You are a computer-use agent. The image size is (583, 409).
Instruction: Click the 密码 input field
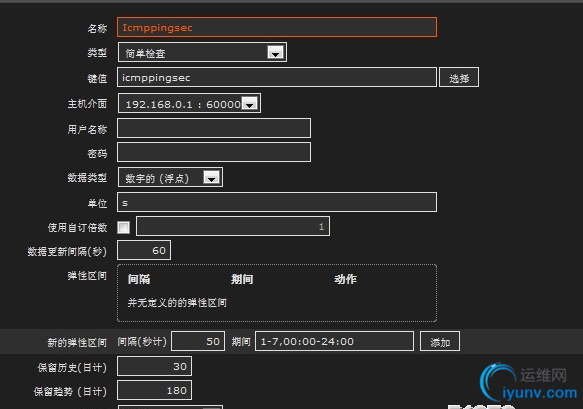(214, 152)
